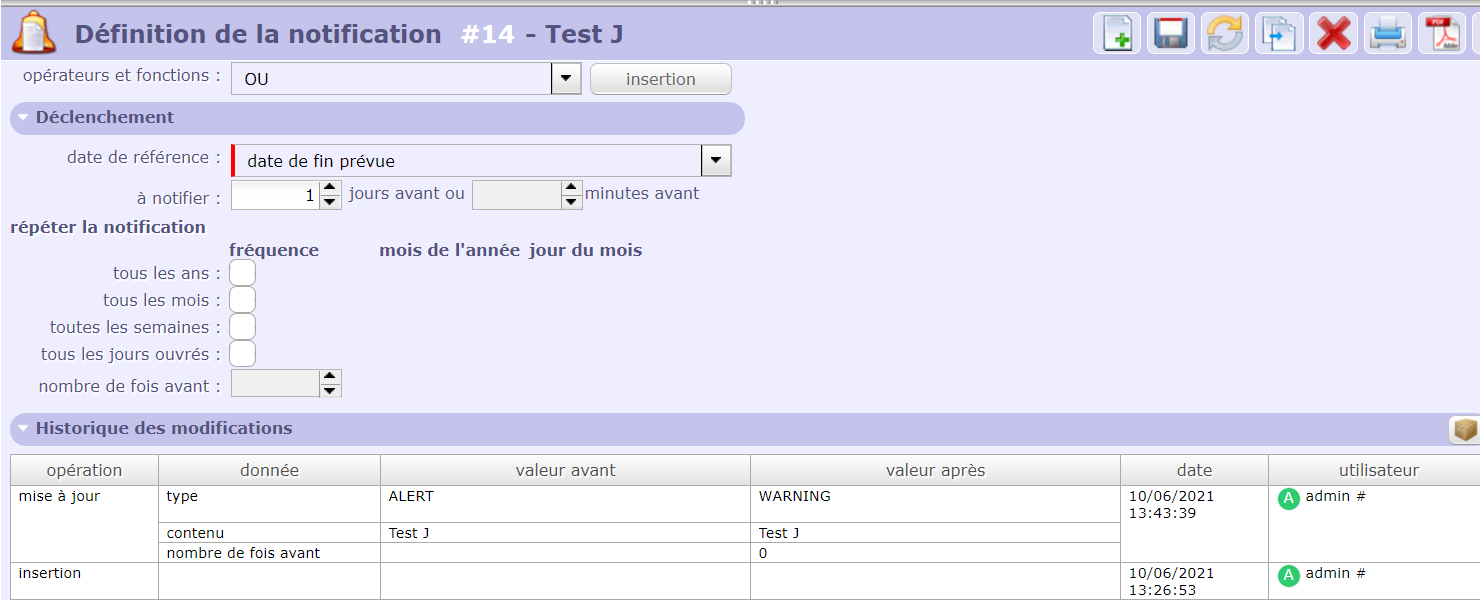Collapse the Déclenchement section
The height and width of the screenshot is (600, 1480).
(23, 117)
